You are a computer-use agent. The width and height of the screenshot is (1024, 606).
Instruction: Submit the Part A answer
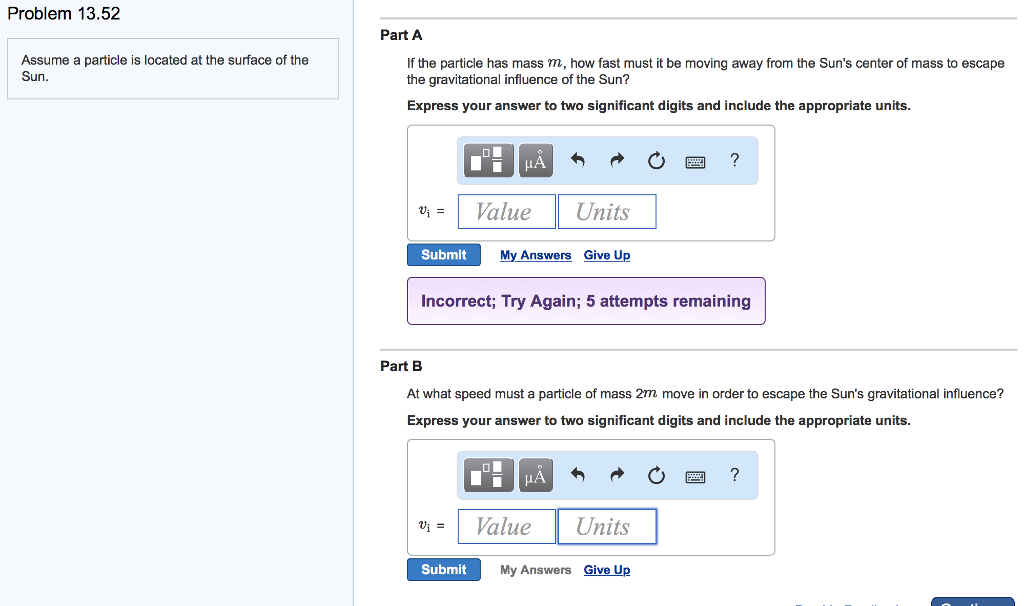tap(443, 254)
